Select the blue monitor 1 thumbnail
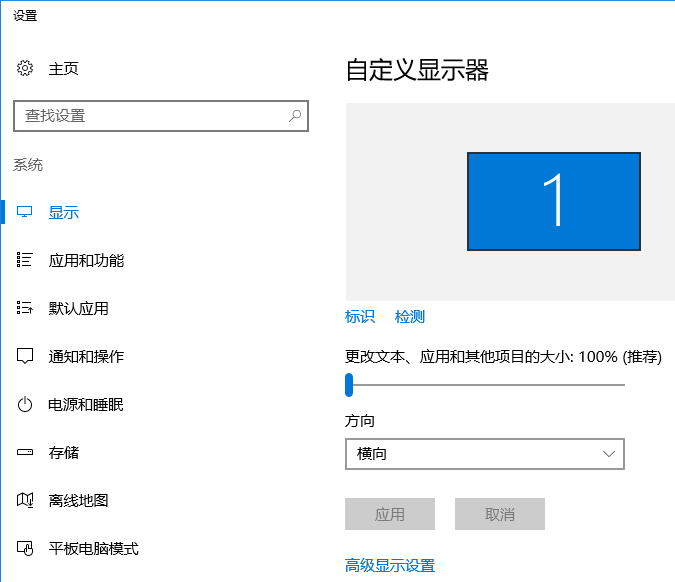This screenshot has height=582, width=675. click(x=554, y=201)
